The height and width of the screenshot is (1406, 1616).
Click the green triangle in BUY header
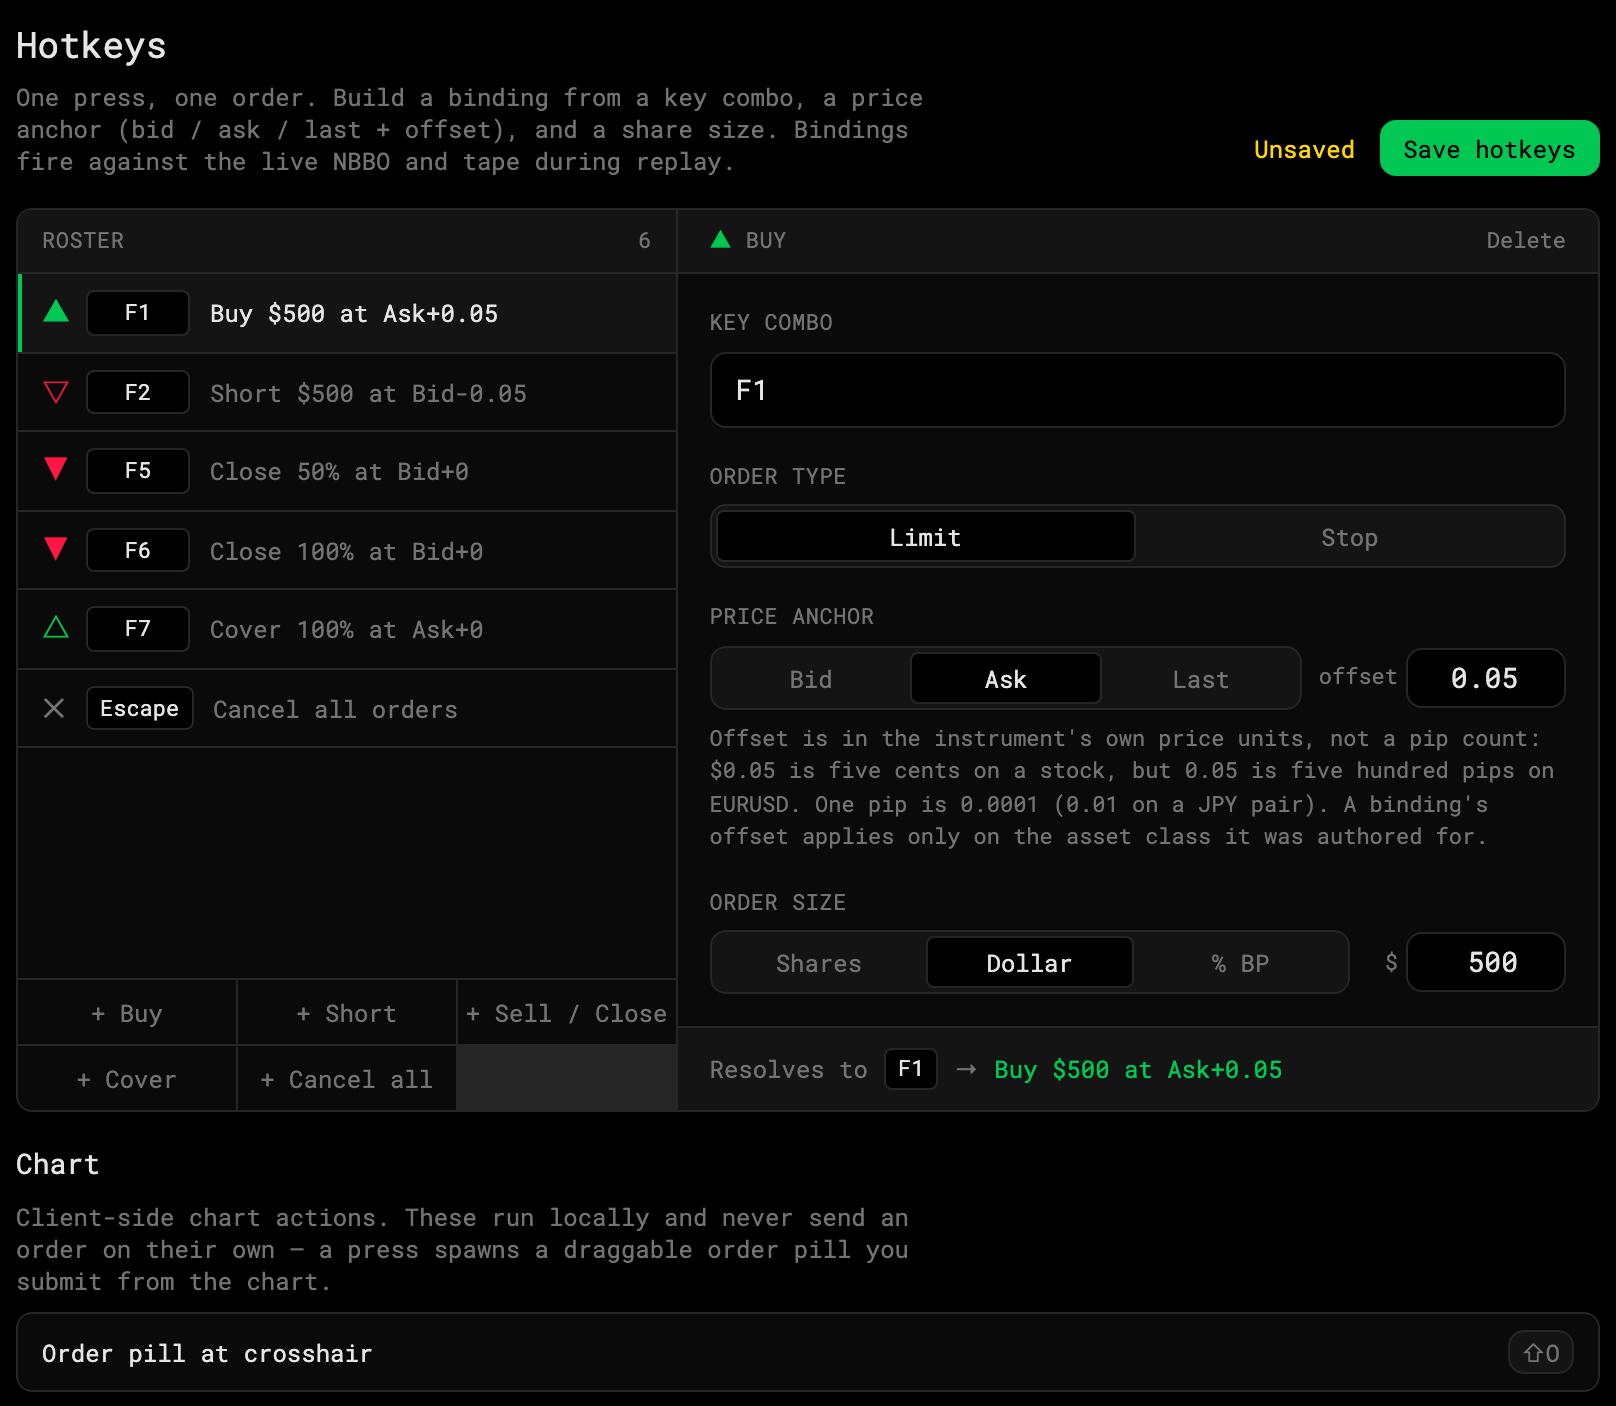[x=720, y=239]
